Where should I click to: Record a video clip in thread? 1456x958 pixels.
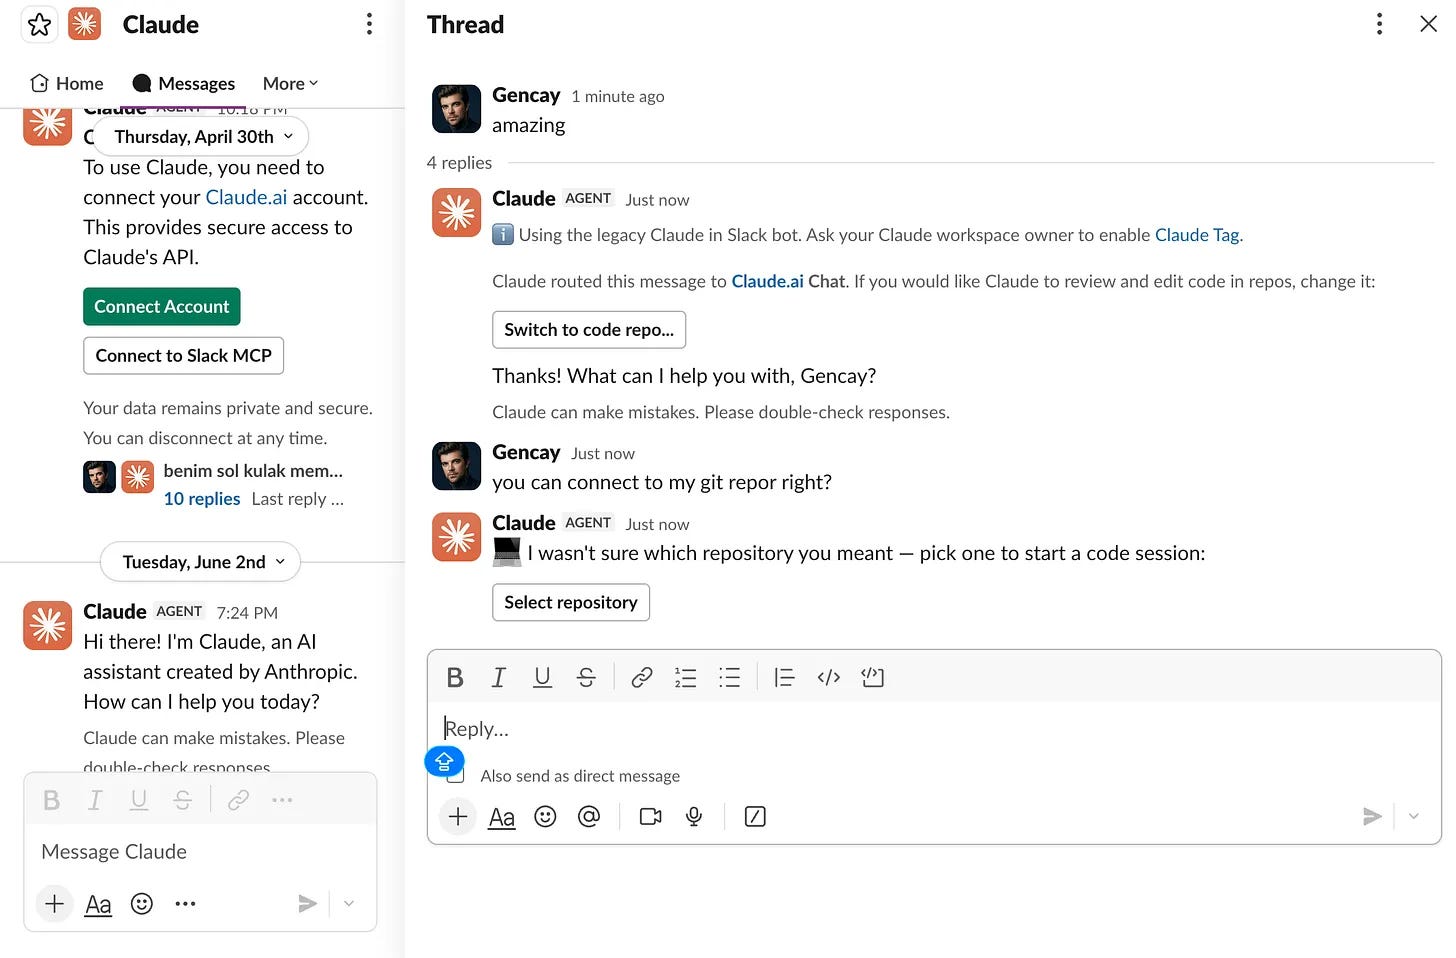coord(650,817)
